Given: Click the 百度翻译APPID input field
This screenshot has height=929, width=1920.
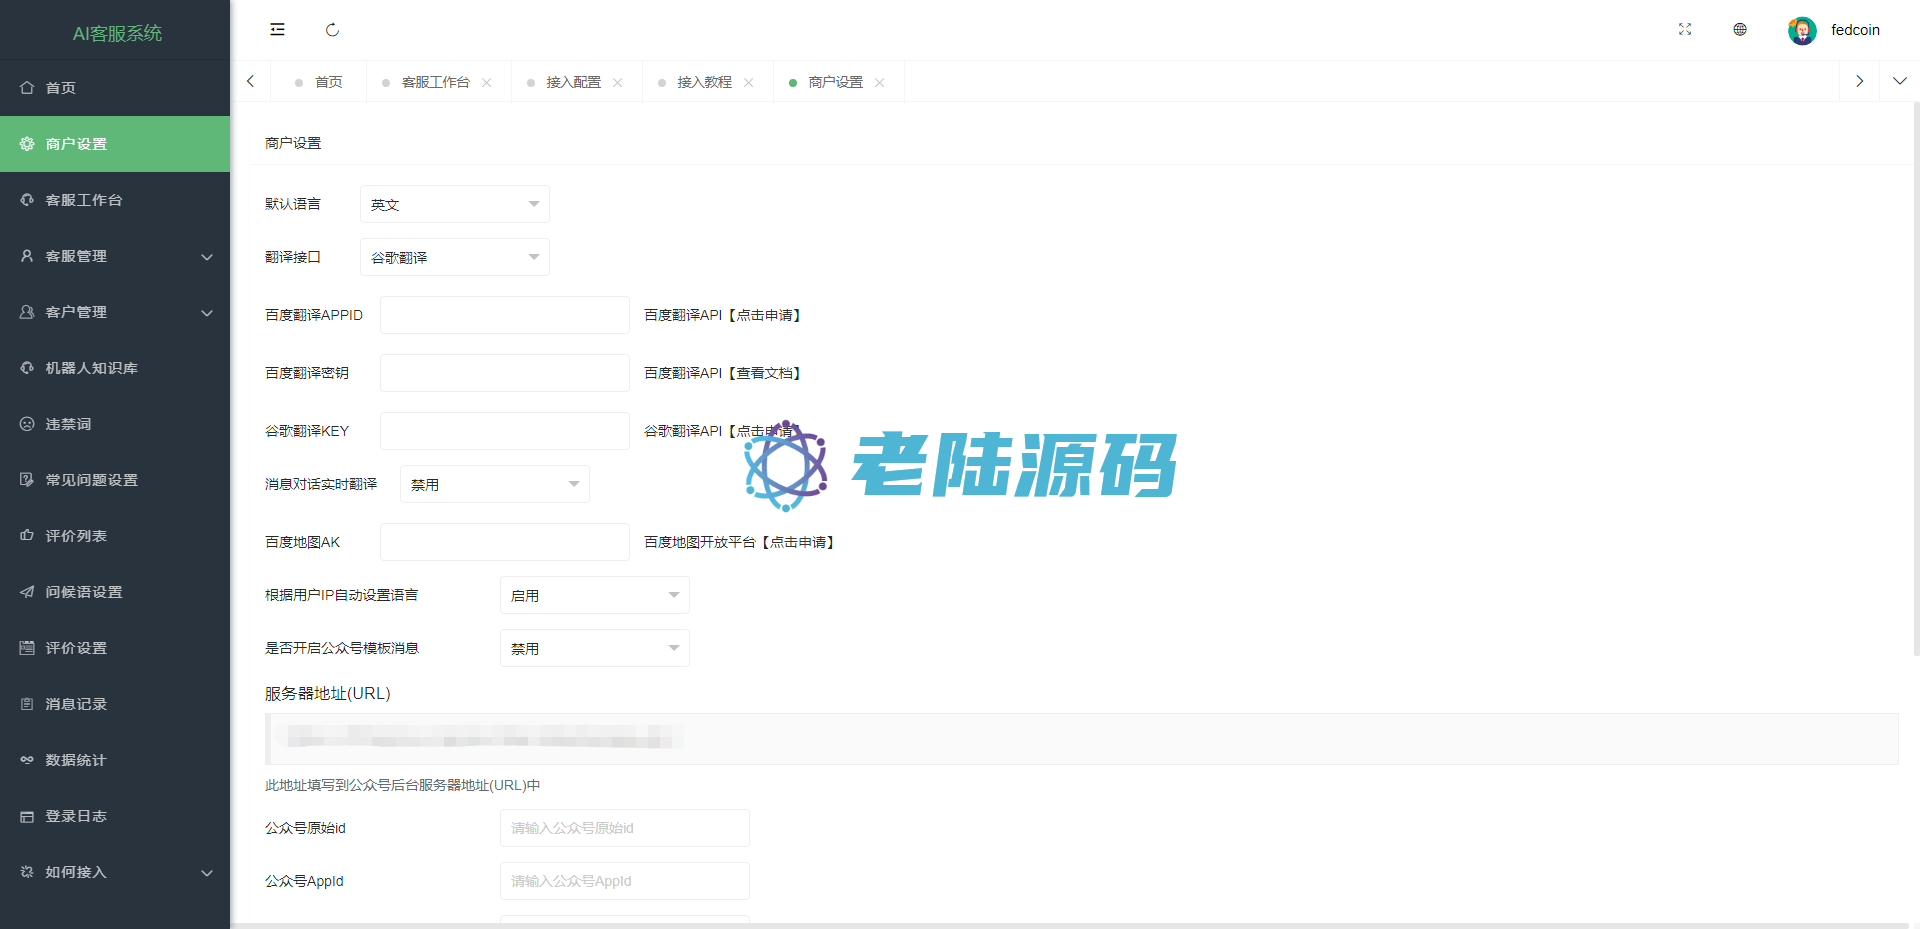Looking at the screenshot, I should pyautogui.click(x=504, y=315).
